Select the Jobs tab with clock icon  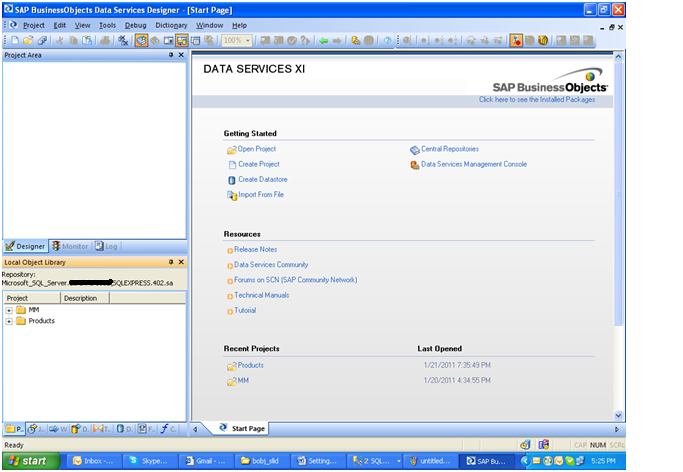(36, 429)
